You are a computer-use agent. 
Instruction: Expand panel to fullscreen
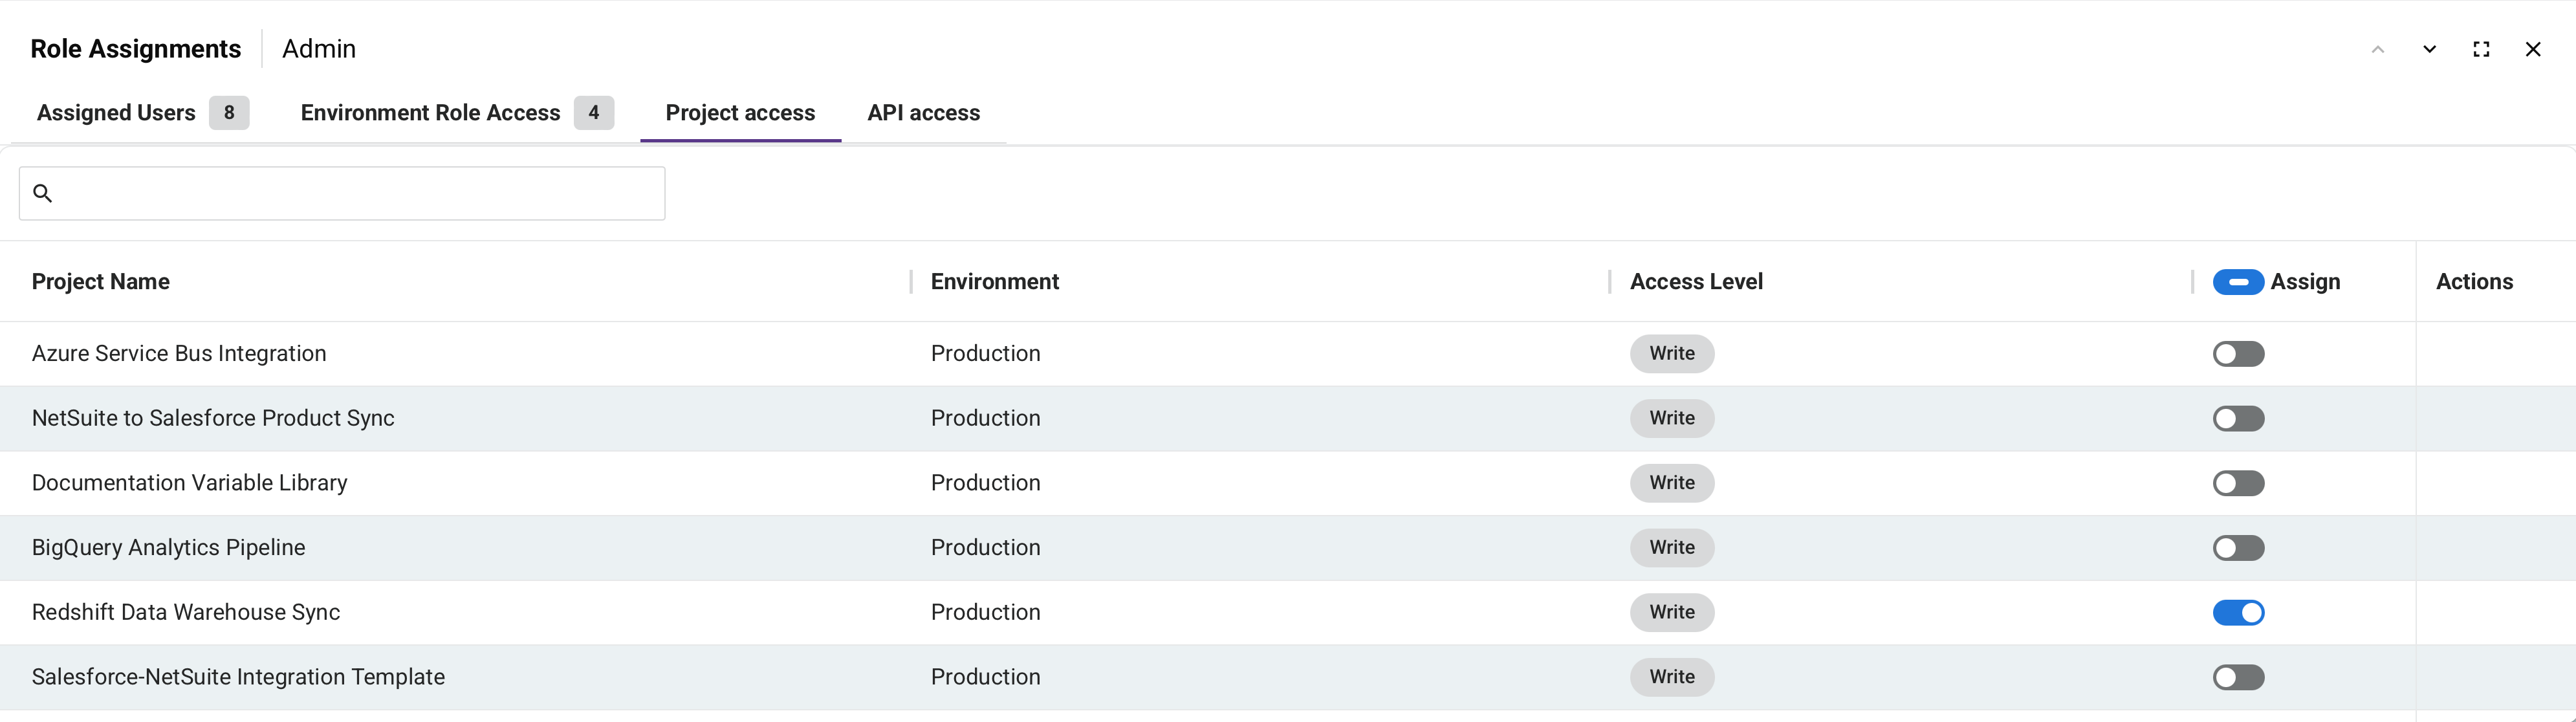pyautogui.click(x=2481, y=49)
